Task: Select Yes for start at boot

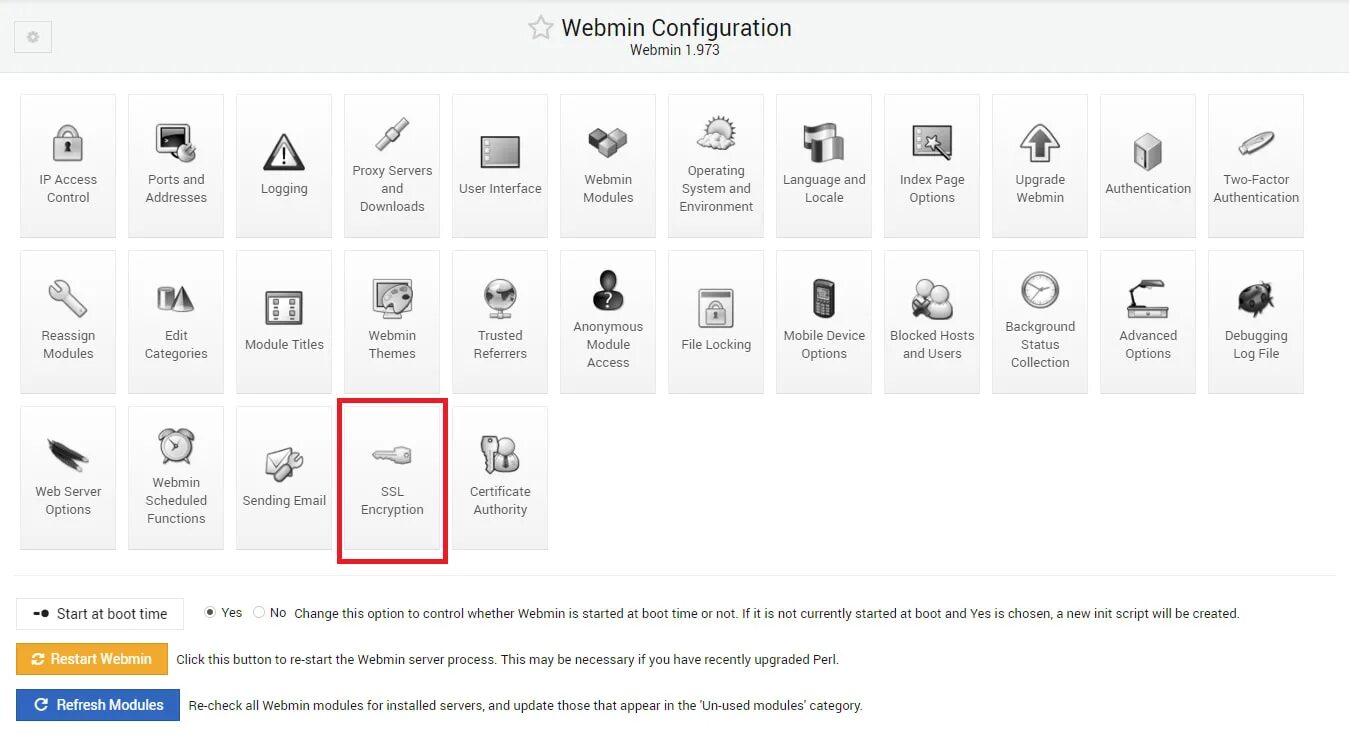Action: tap(210, 612)
